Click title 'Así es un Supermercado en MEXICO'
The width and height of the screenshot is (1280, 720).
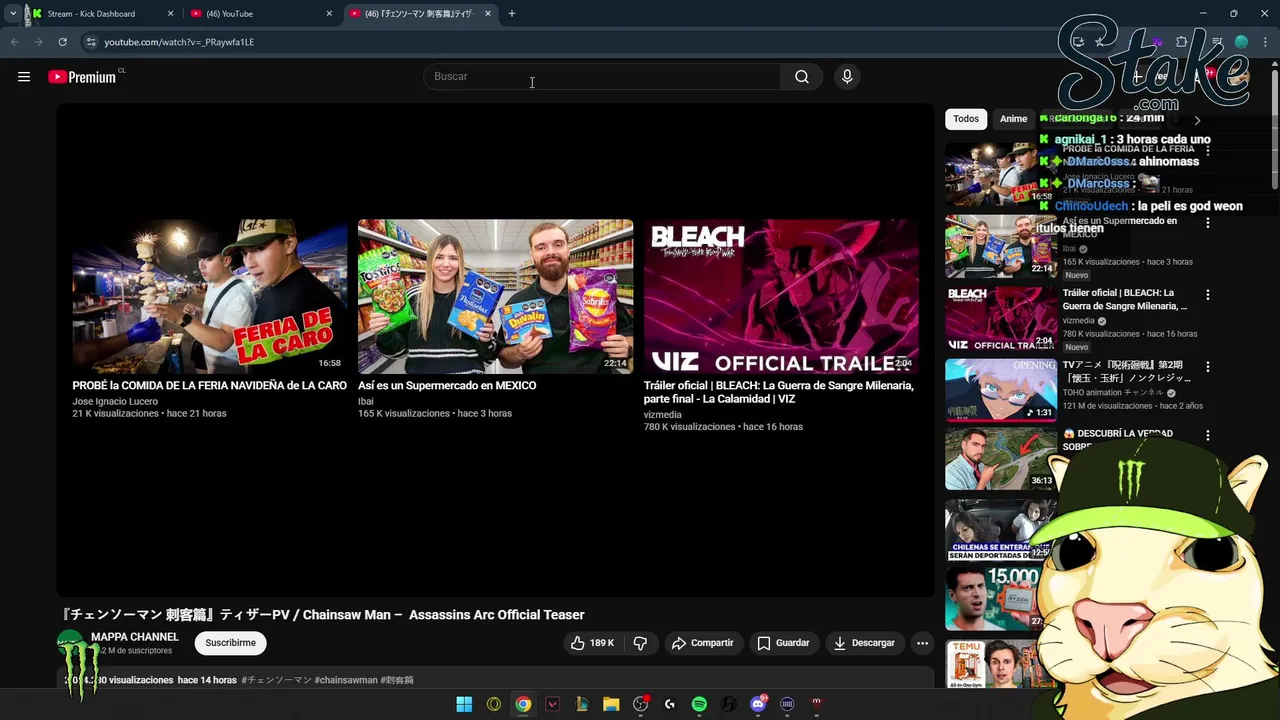[x=447, y=385]
